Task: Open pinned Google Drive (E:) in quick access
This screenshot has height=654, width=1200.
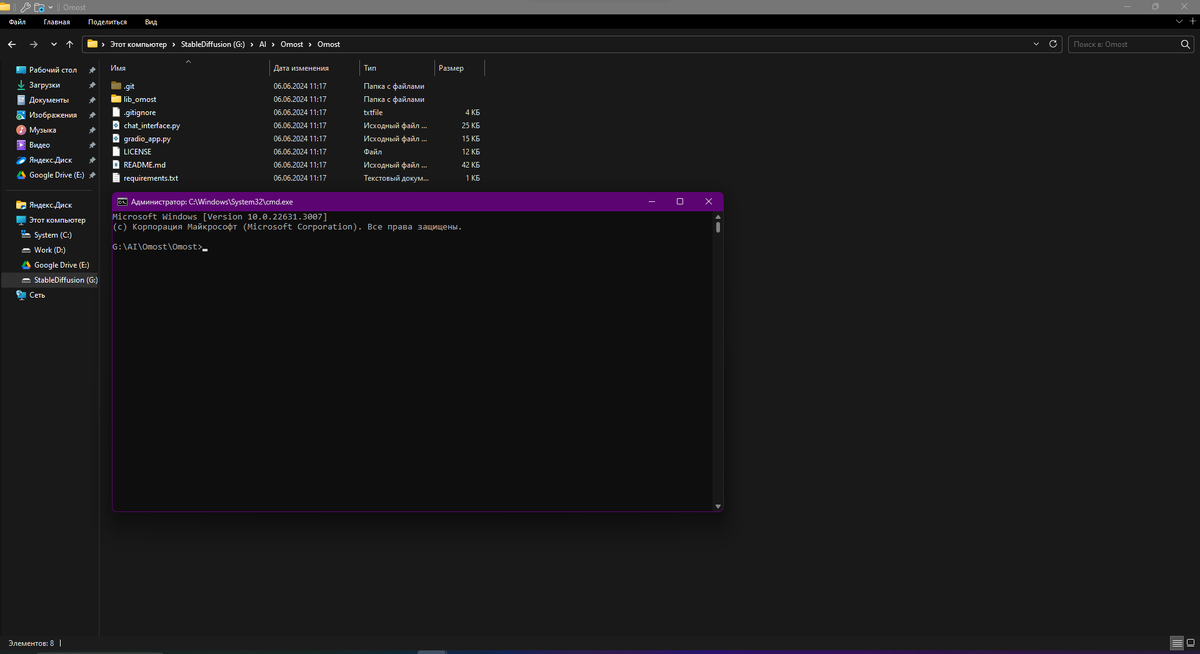Action: click(x=56, y=175)
